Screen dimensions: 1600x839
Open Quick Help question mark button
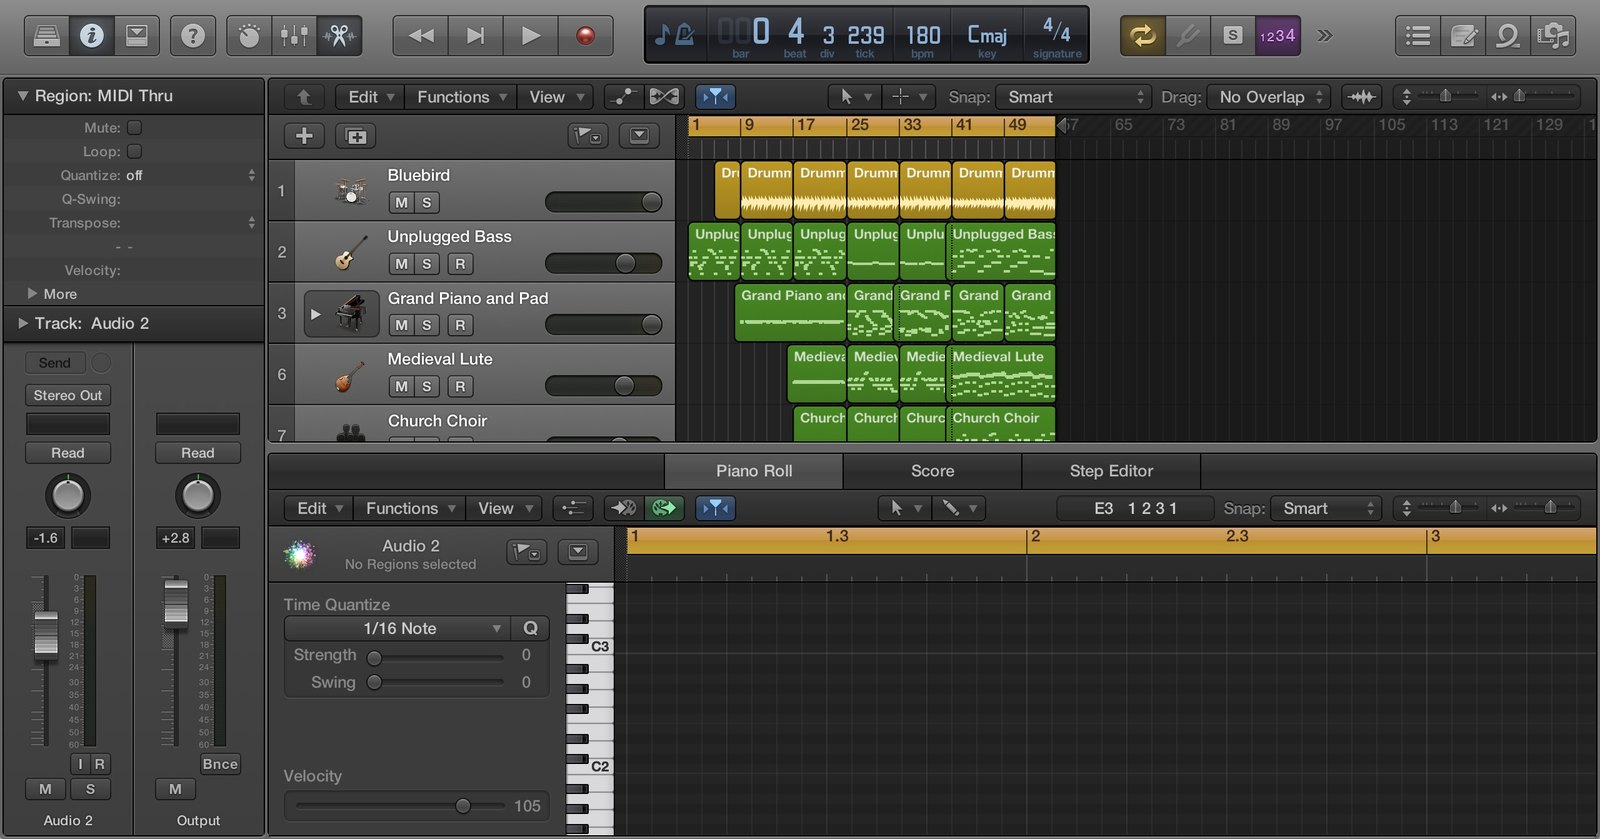(193, 36)
